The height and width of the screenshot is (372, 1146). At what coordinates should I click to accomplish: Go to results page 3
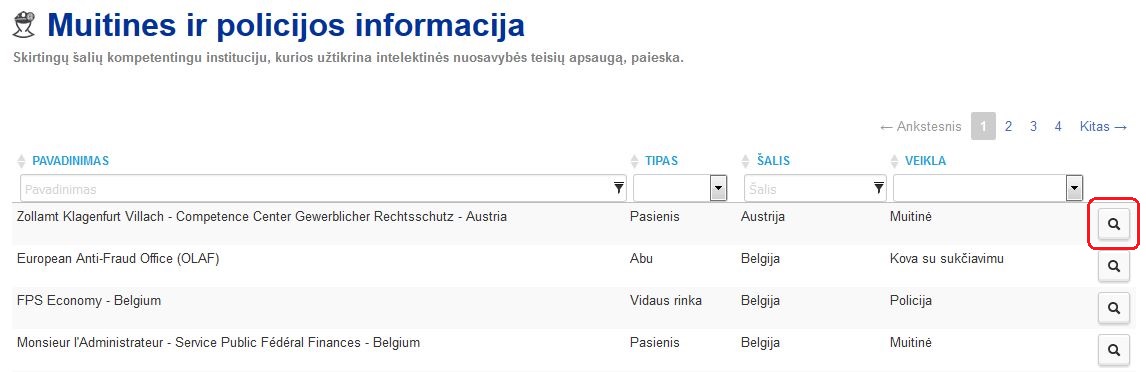1033,126
